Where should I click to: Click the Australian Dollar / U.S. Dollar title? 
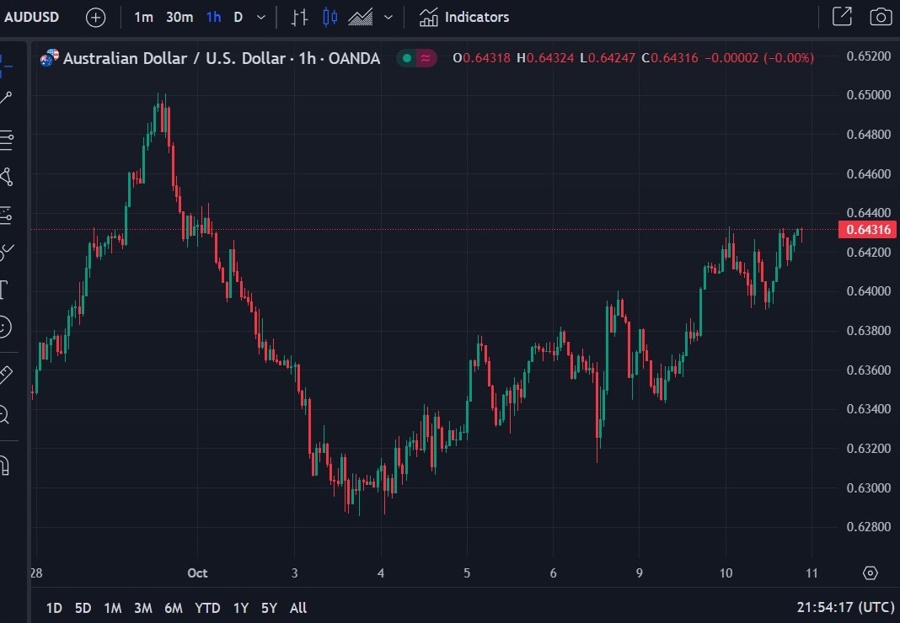pos(221,58)
